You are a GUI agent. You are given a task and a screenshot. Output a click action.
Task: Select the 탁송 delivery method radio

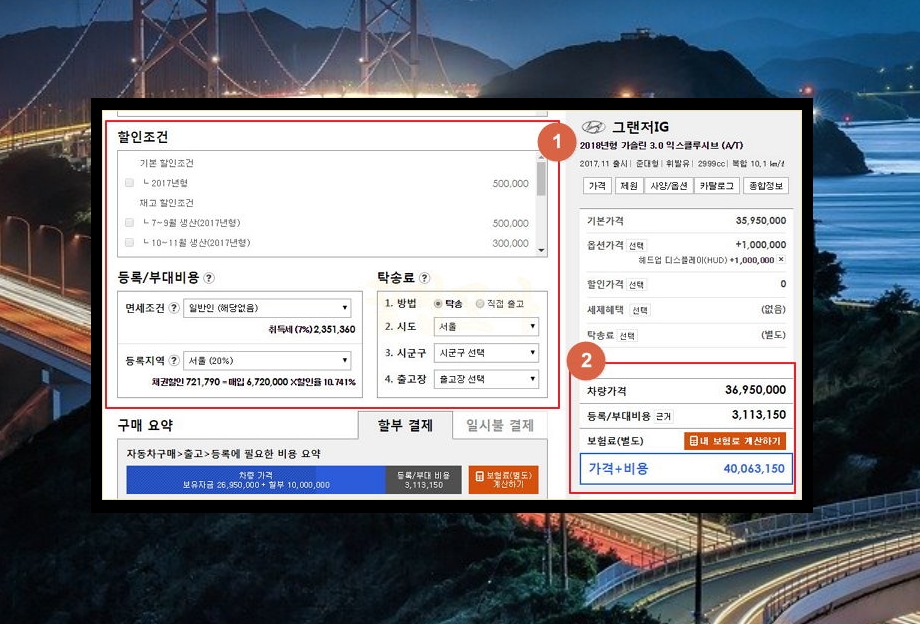click(438, 304)
